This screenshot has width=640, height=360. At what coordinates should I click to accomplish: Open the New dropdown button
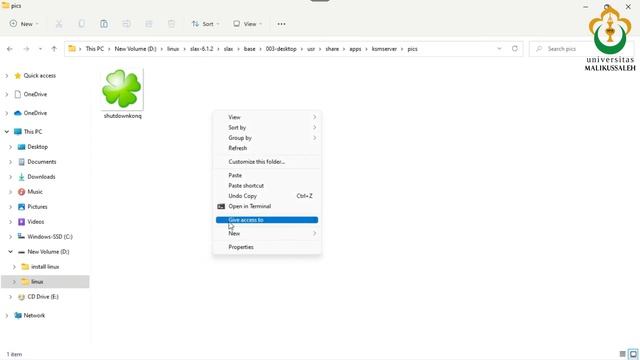[24, 24]
